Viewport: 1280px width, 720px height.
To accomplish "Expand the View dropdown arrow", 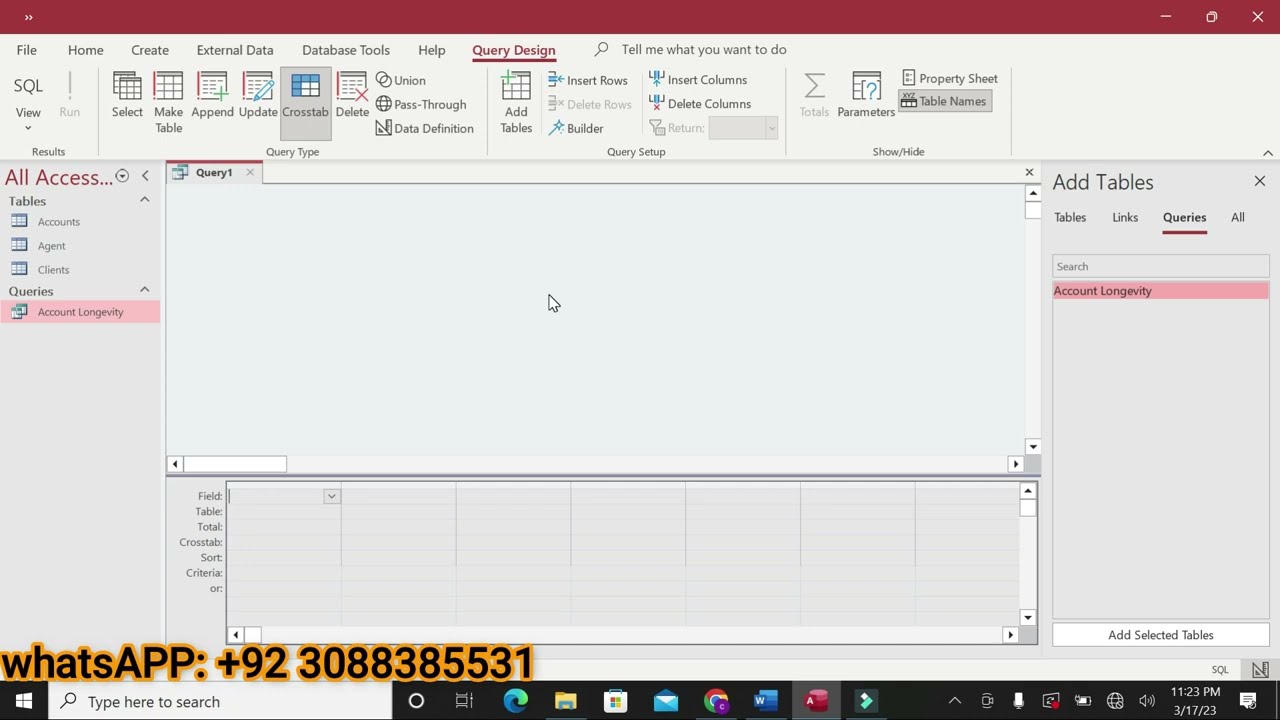I will pyautogui.click(x=28, y=128).
